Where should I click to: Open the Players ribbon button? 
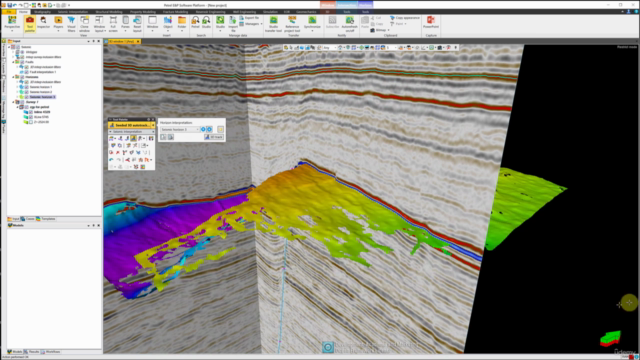tap(58, 24)
